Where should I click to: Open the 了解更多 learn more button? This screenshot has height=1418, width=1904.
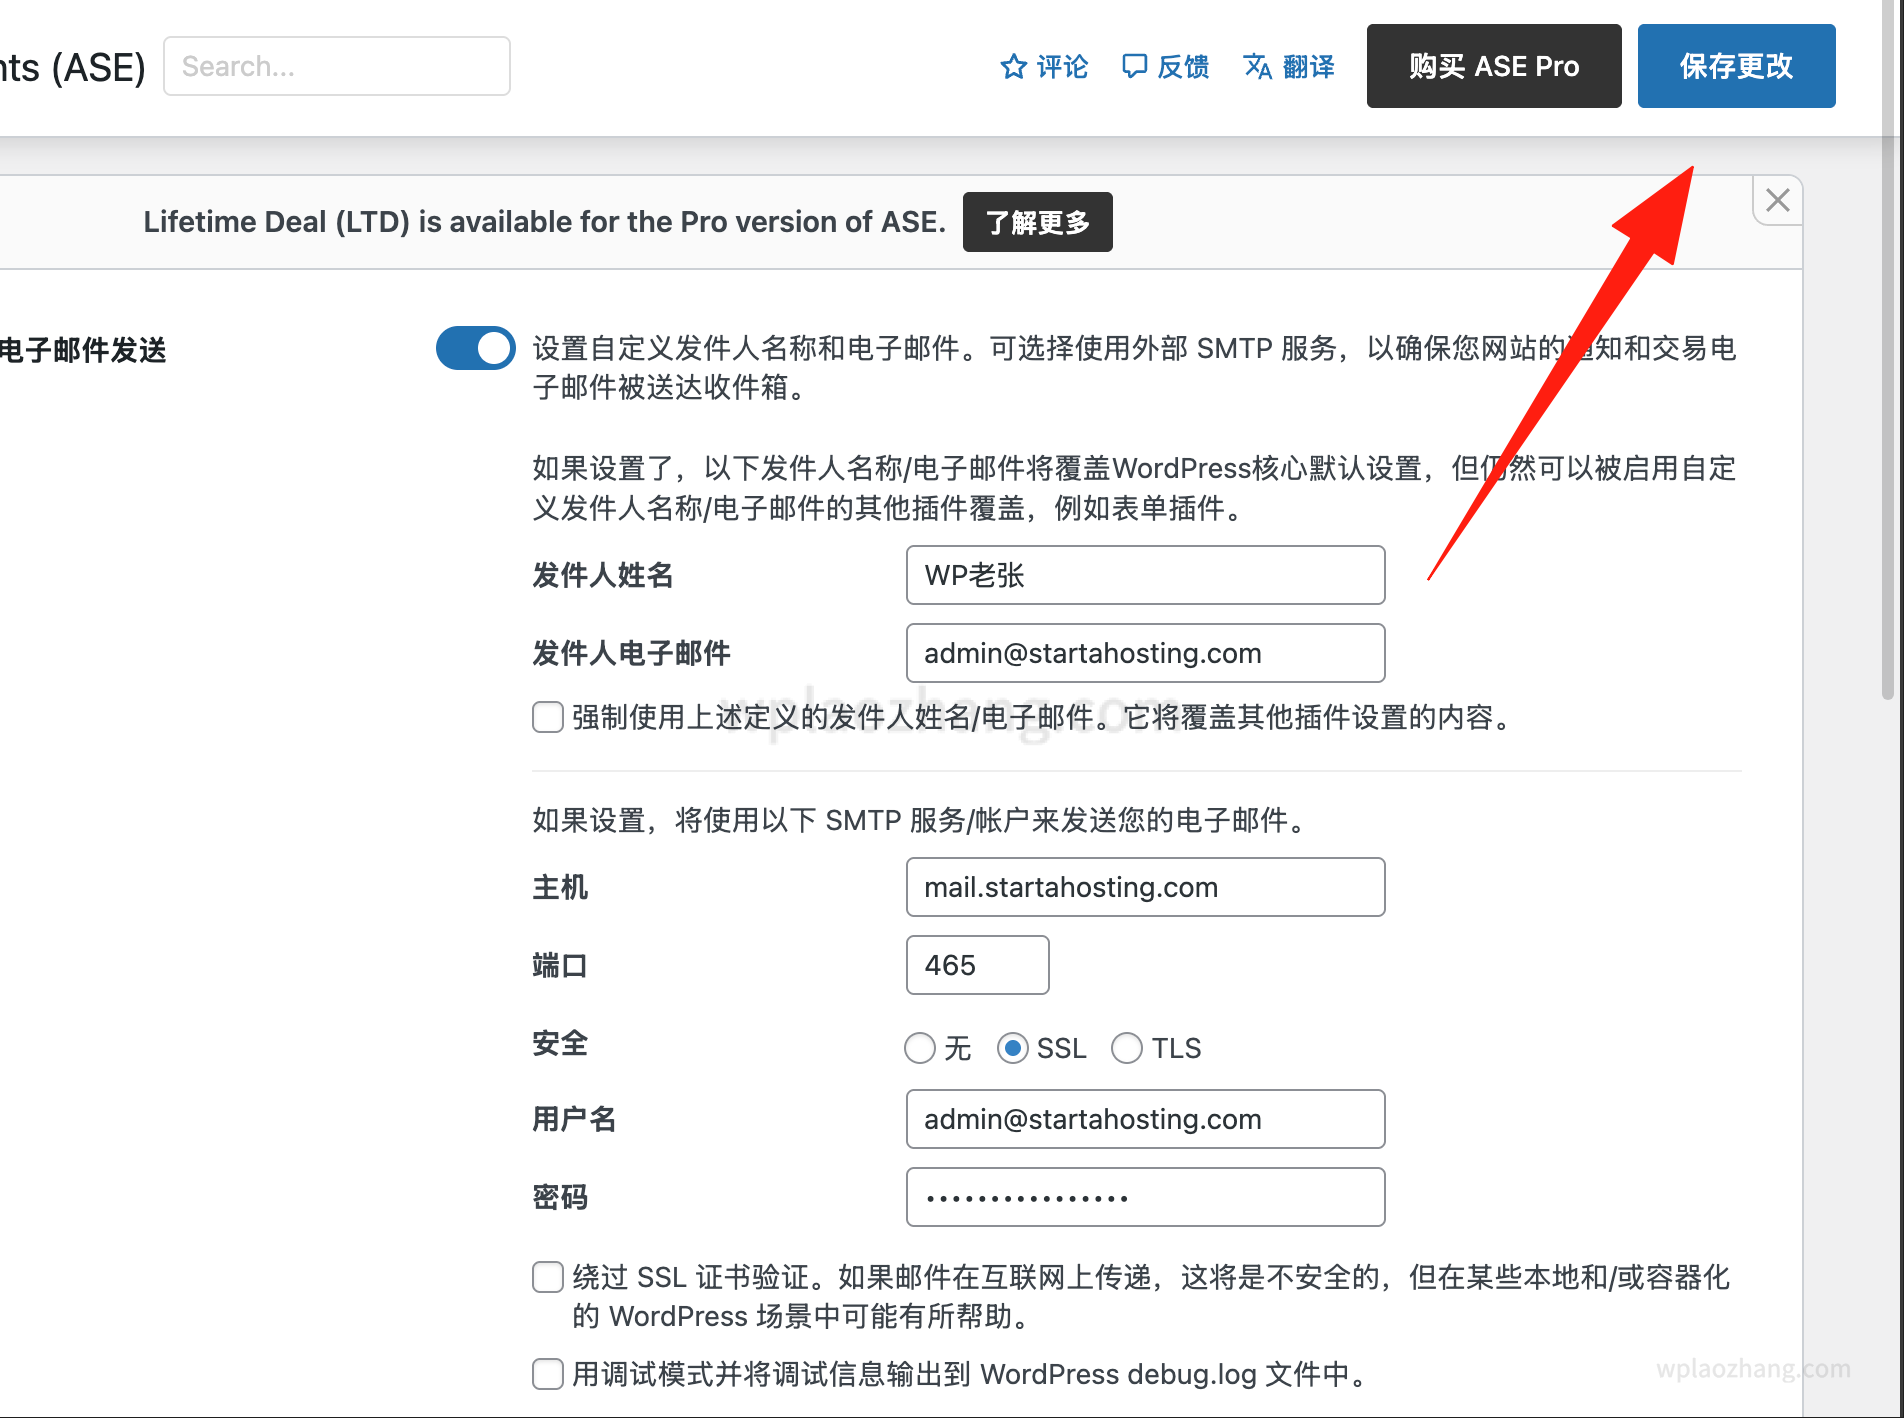(1037, 222)
